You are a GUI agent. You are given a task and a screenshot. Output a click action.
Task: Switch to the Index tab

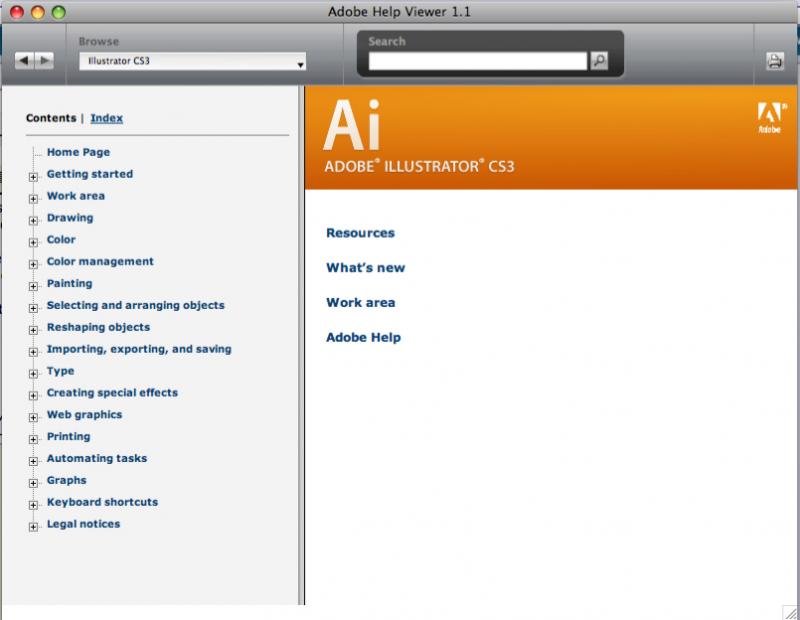107,118
